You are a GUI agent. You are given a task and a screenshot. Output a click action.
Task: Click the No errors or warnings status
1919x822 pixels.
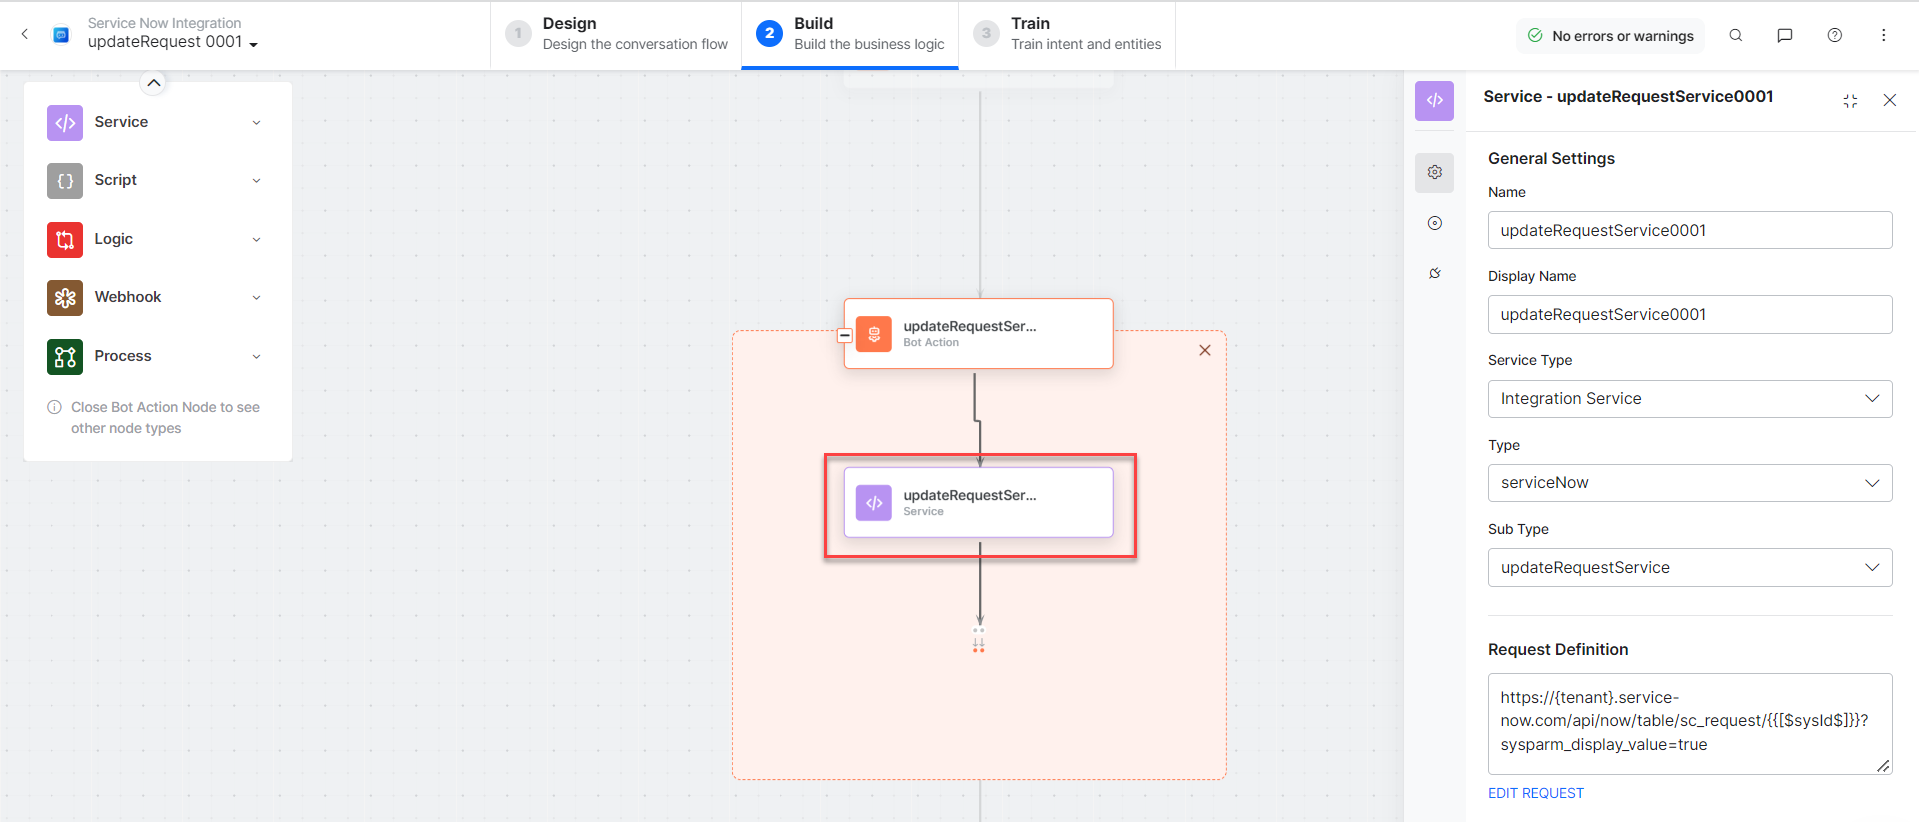point(1610,36)
